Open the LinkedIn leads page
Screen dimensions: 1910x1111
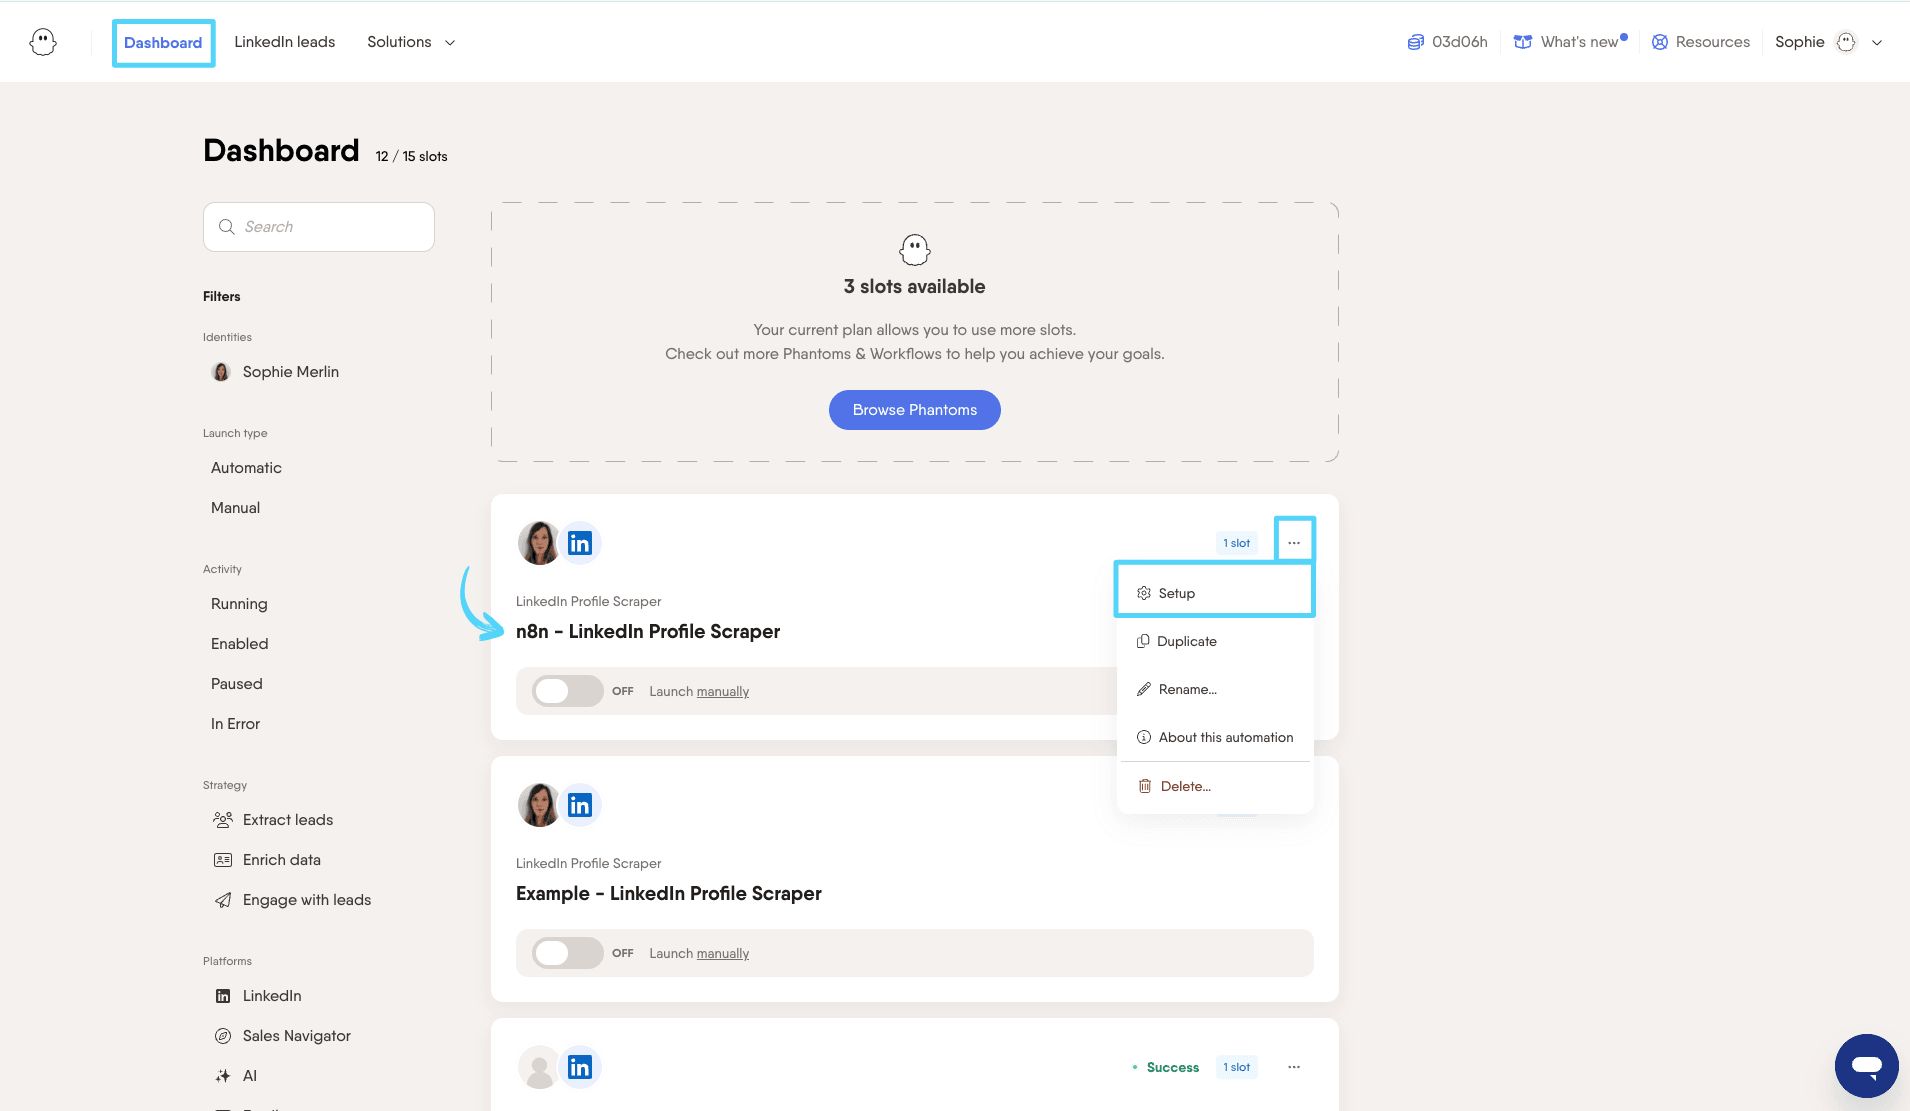(x=285, y=42)
